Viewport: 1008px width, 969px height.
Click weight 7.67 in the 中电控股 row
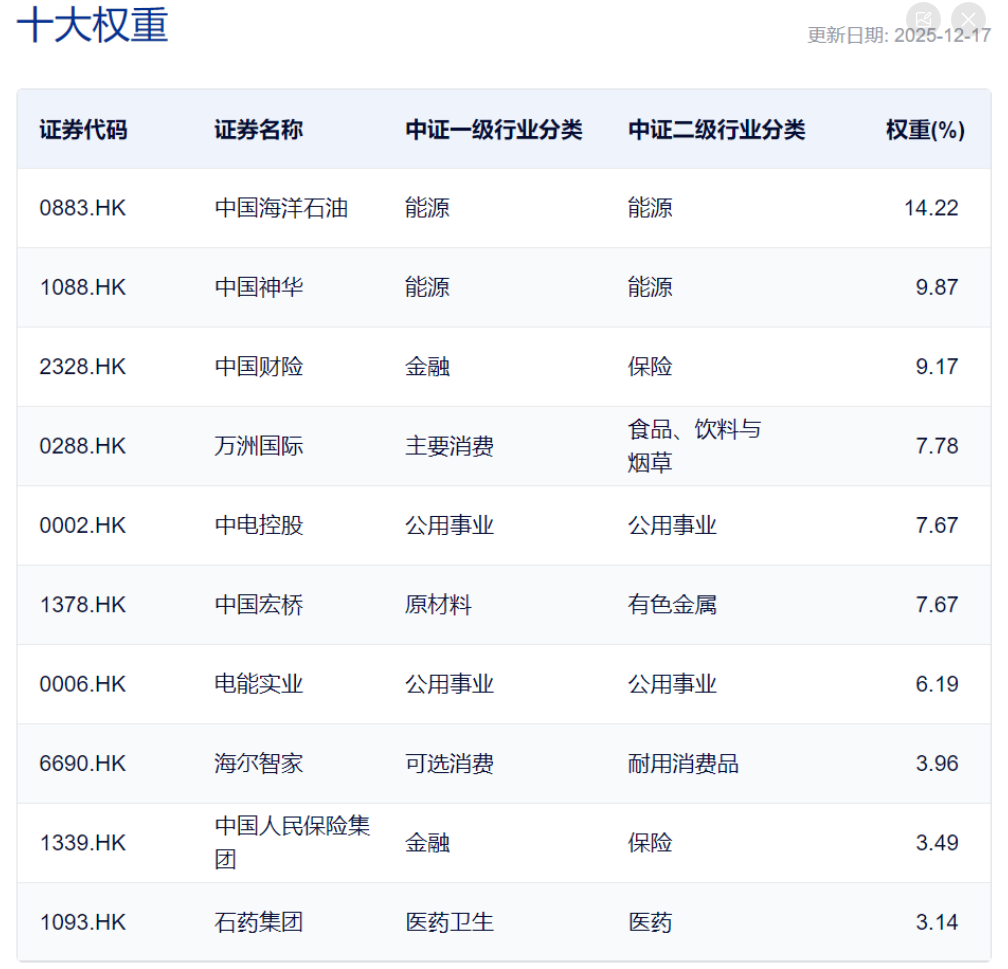tap(937, 525)
